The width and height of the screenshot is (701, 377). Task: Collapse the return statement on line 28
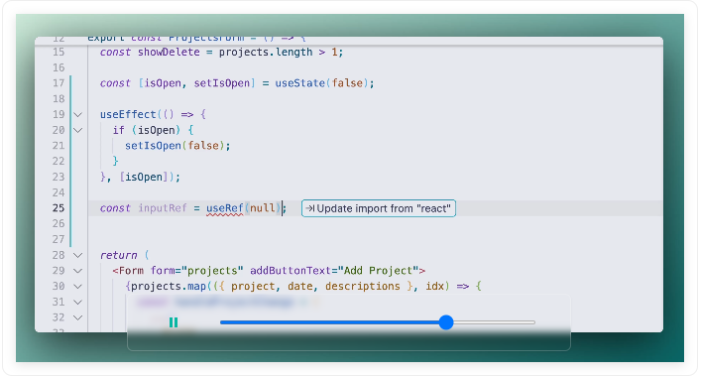click(78, 255)
